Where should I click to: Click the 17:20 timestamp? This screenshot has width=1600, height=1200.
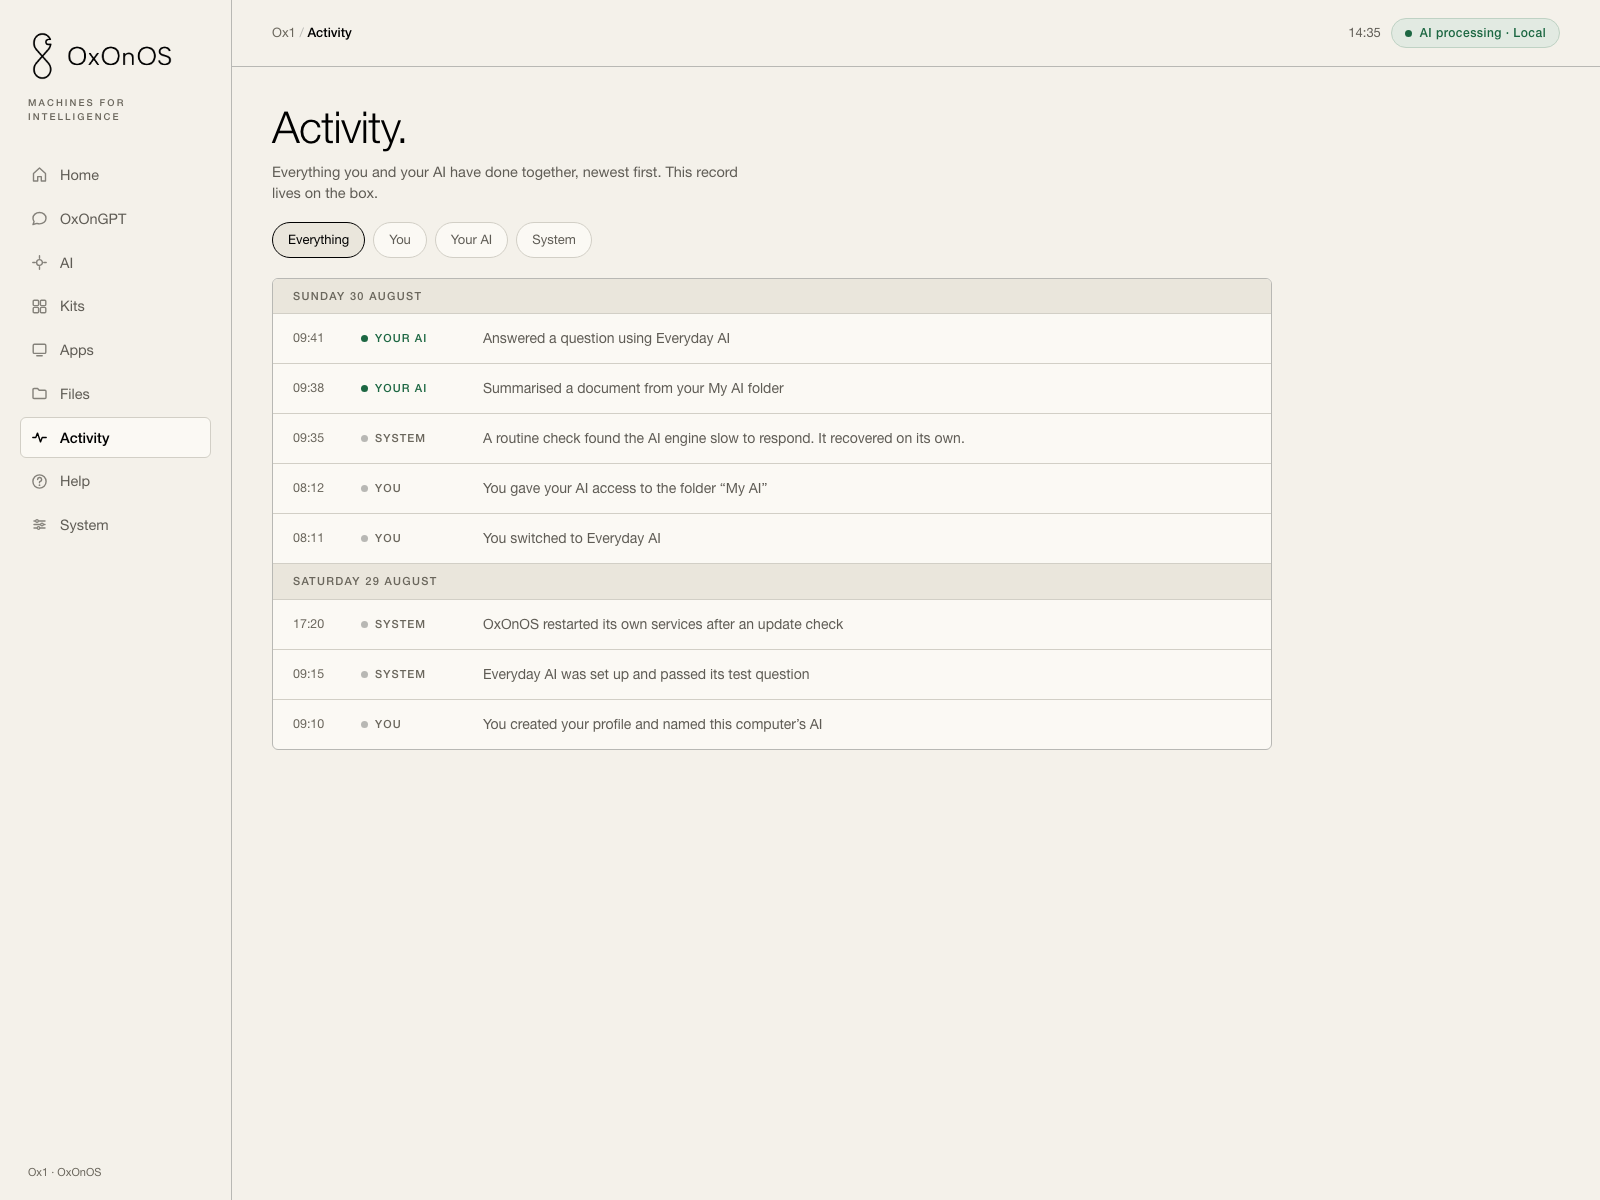pos(308,624)
